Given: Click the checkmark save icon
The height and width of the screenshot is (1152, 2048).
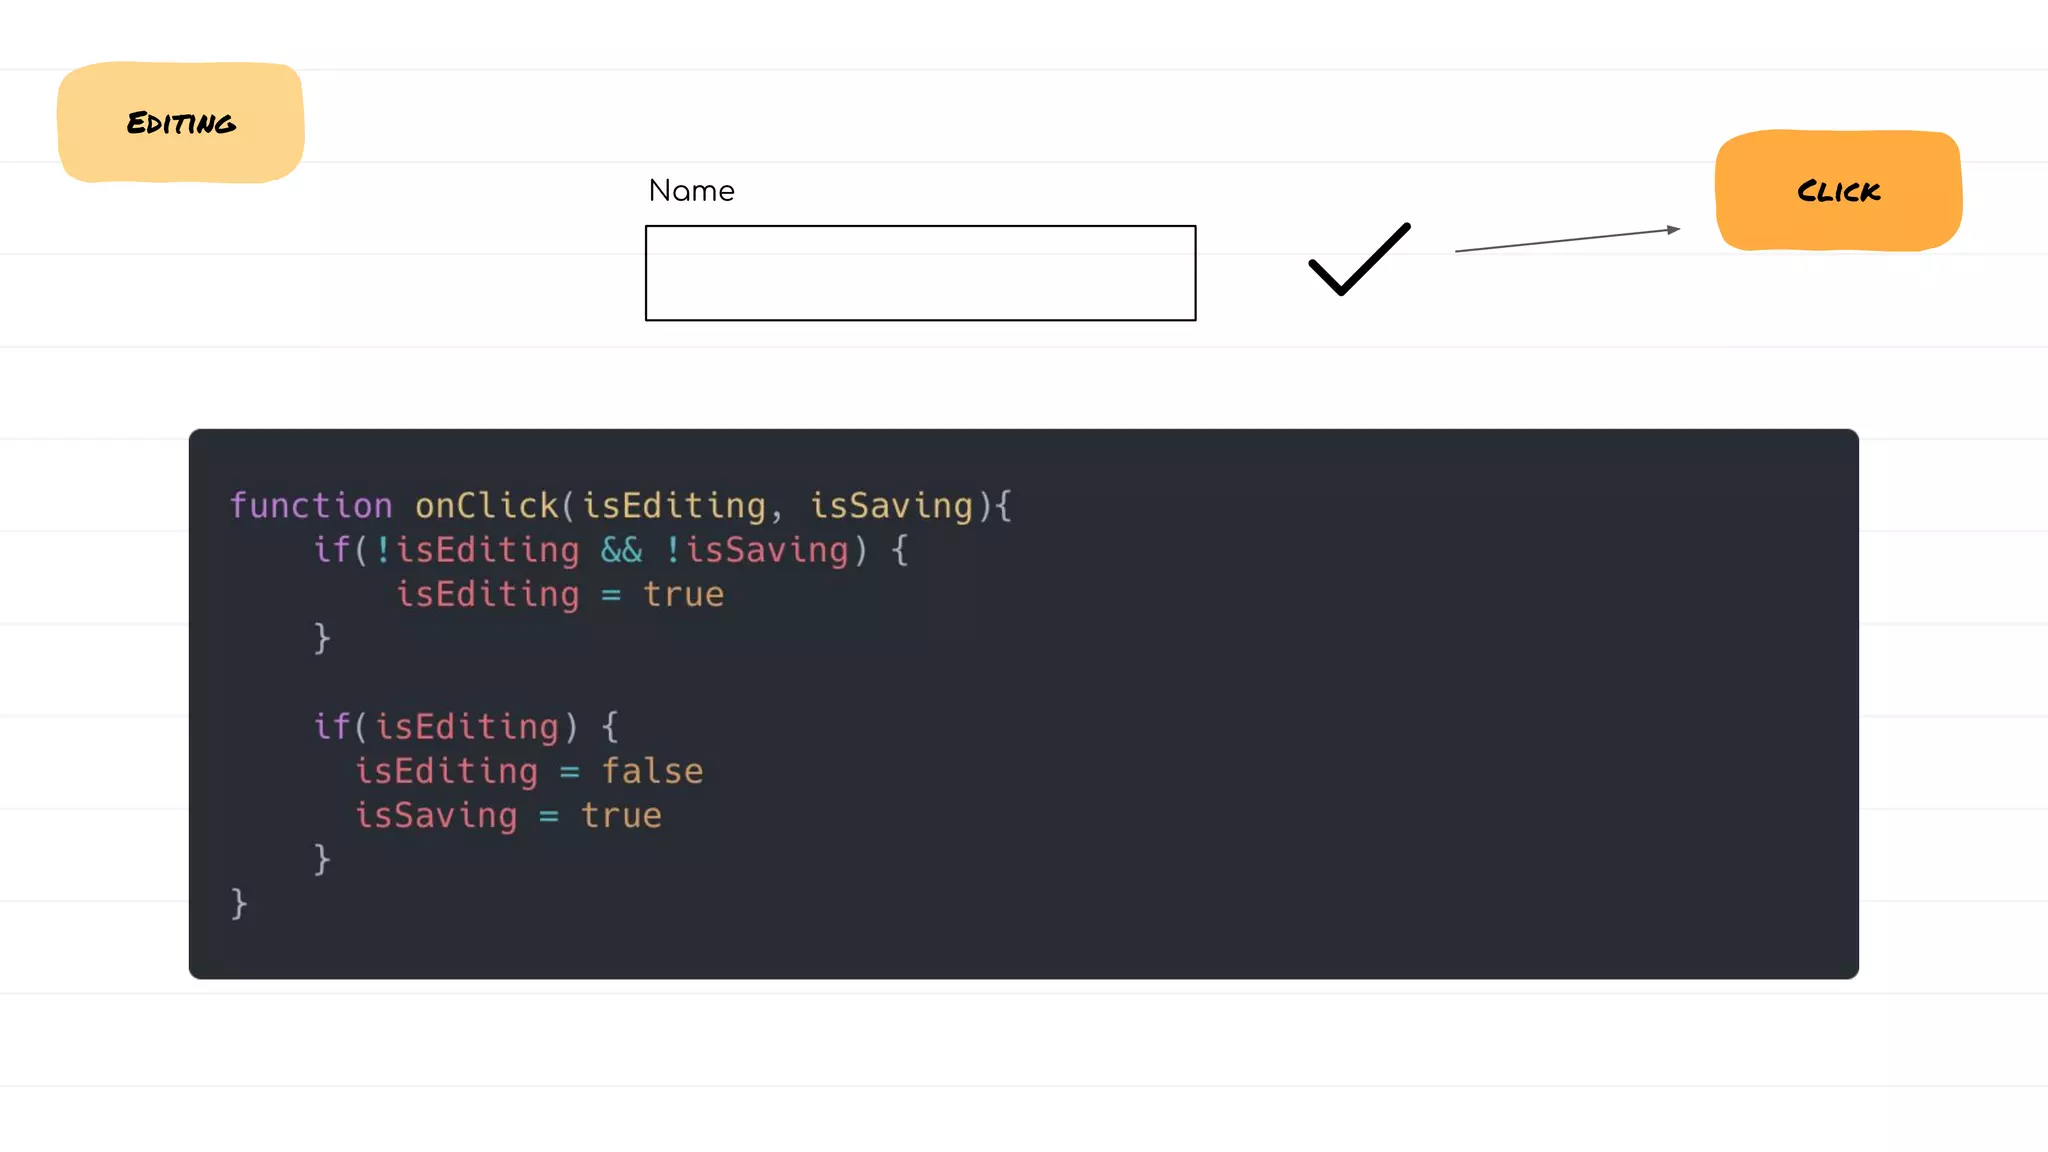Looking at the screenshot, I should pos(1359,260).
